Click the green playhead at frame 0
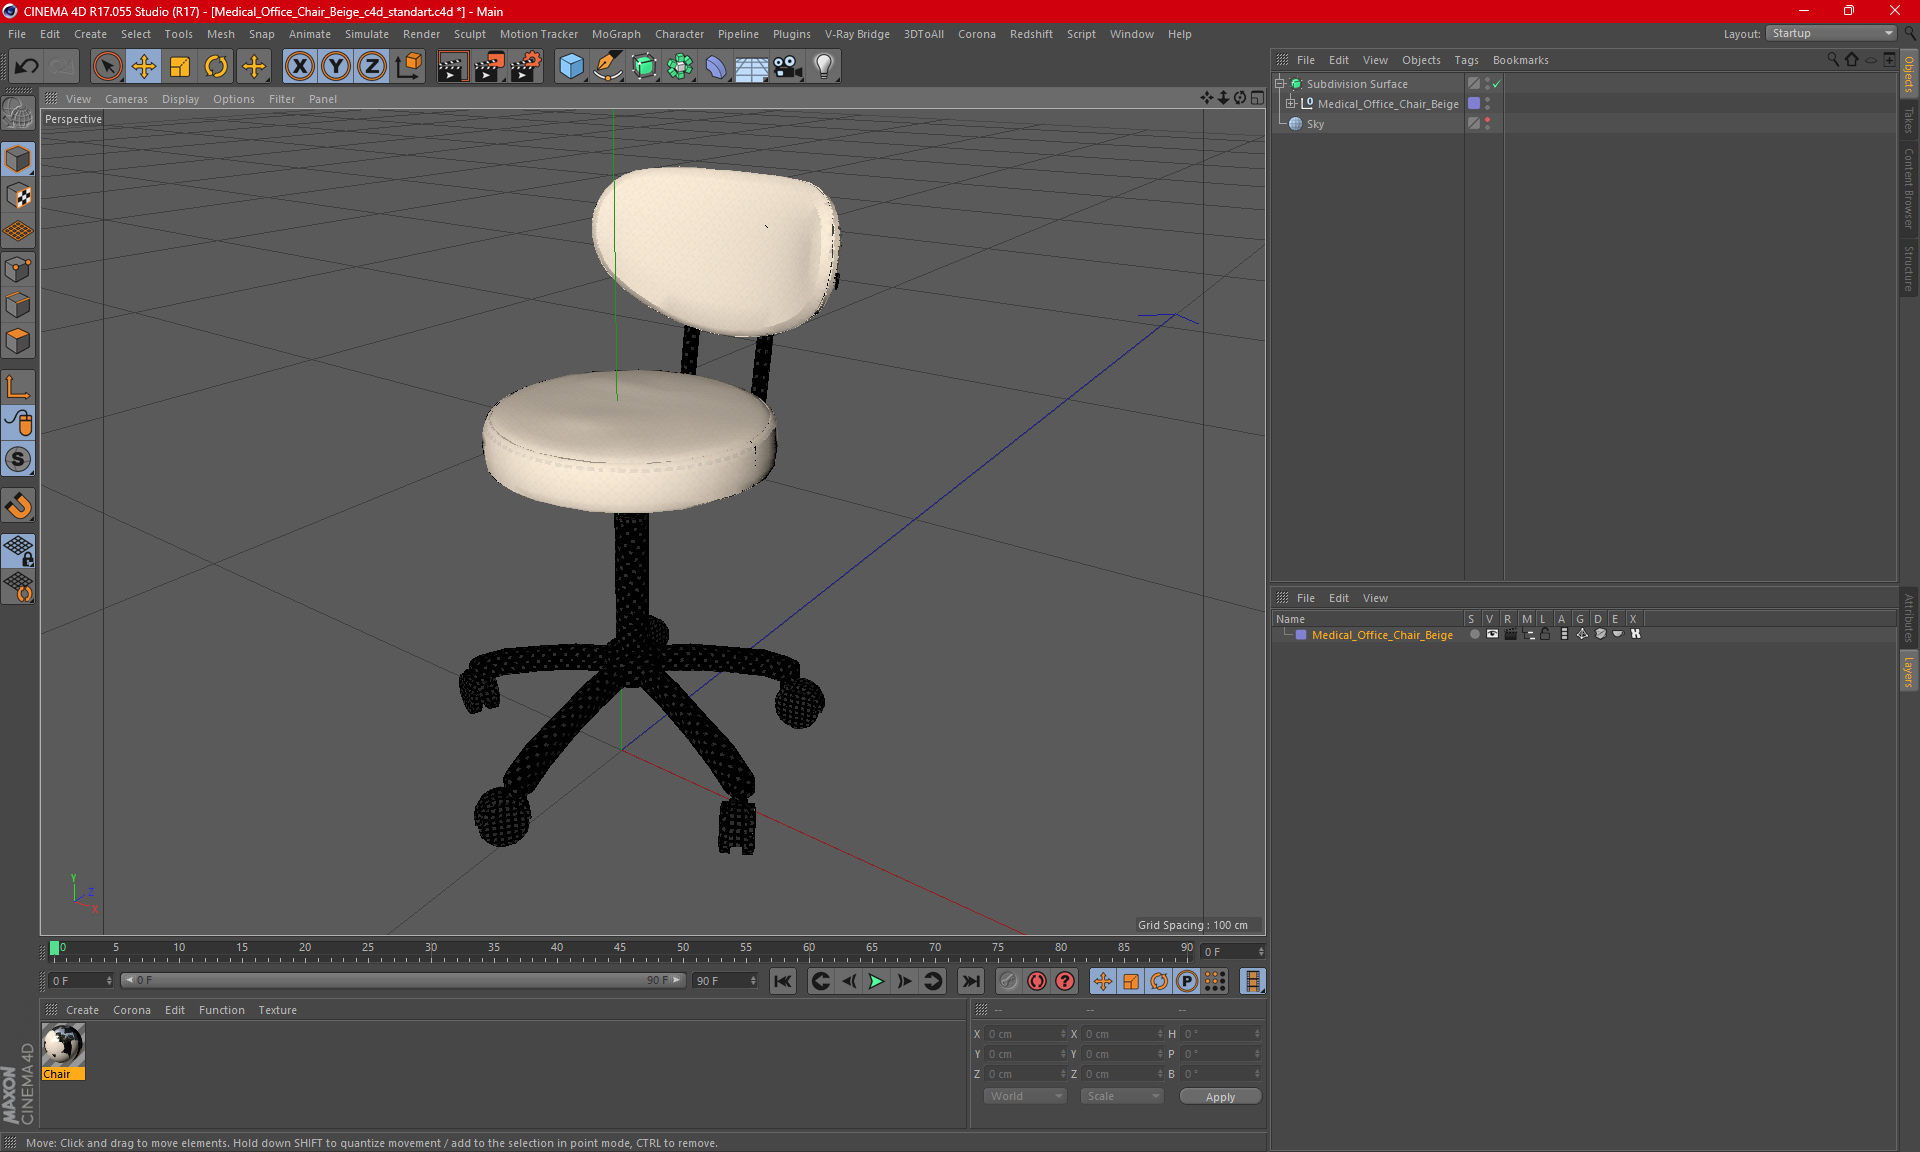1920x1152 pixels. [54, 948]
